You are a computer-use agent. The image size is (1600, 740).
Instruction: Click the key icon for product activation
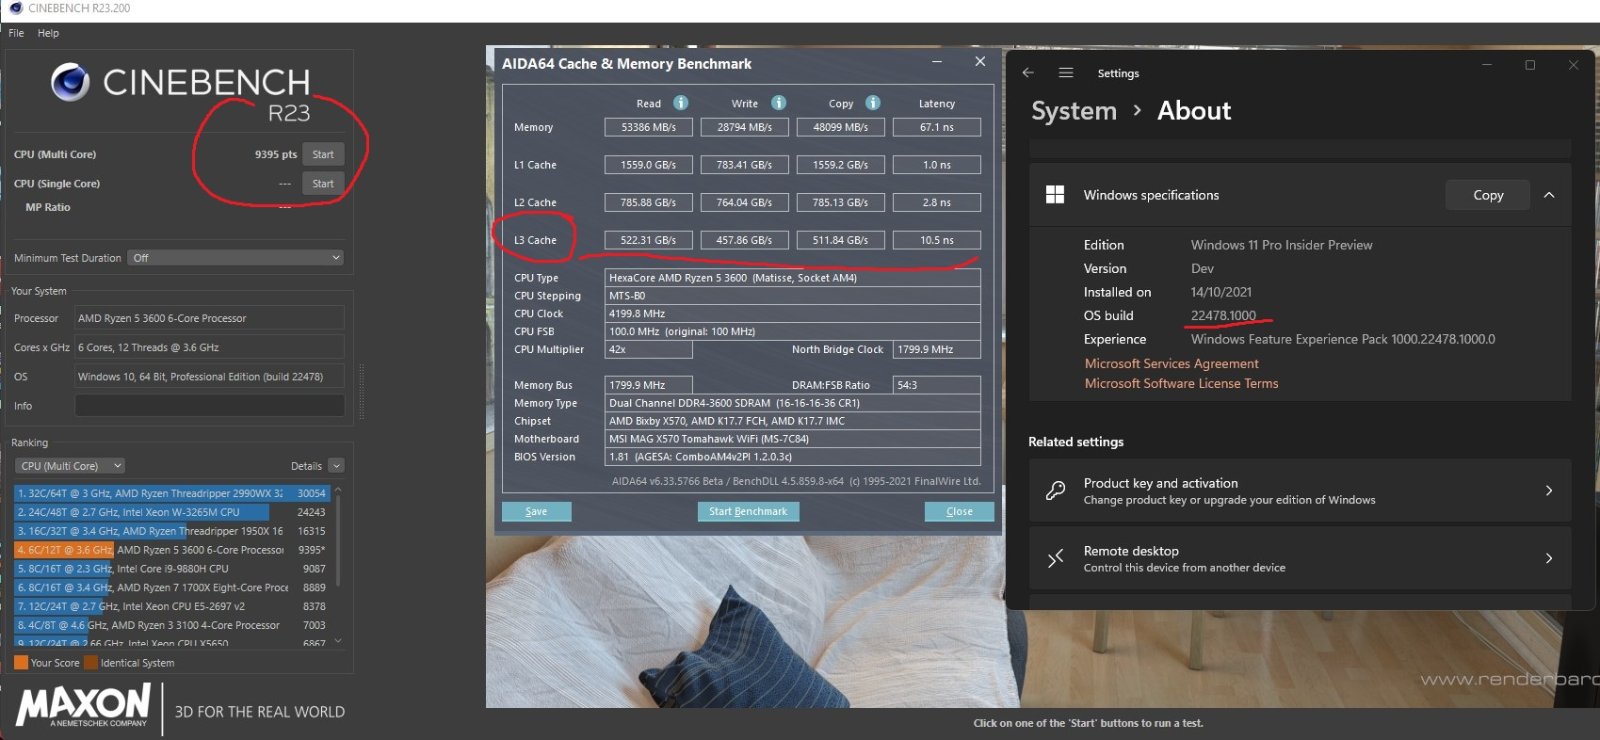click(1055, 490)
